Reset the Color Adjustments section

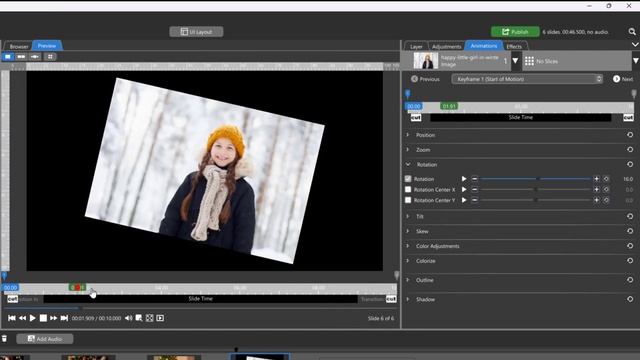point(630,246)
